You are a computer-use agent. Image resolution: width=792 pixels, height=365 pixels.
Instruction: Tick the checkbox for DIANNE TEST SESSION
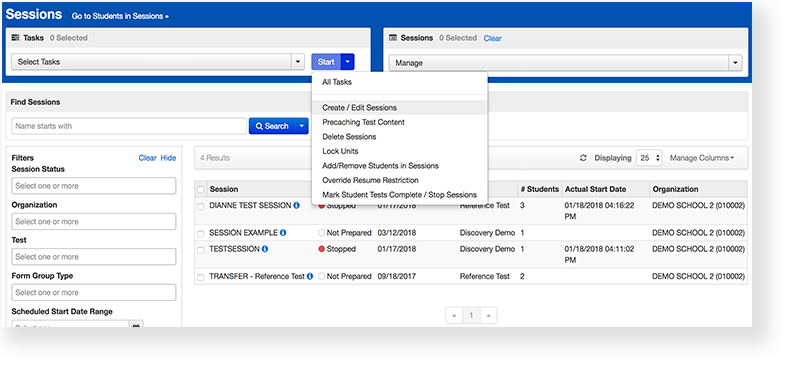pyautogui.click(x=201, y=206)
